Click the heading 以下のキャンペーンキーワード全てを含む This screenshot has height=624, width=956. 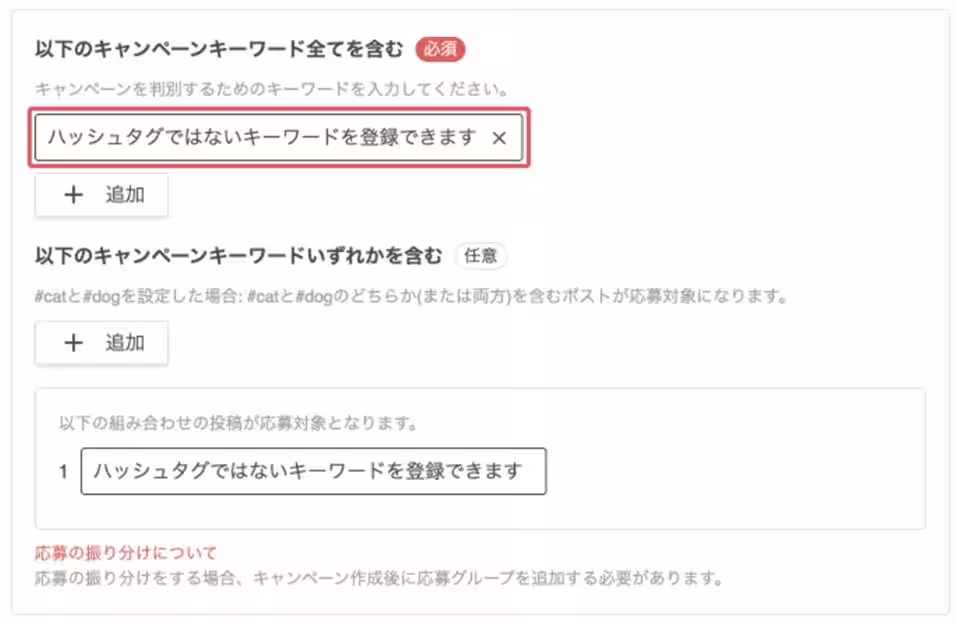coord(219,48)
